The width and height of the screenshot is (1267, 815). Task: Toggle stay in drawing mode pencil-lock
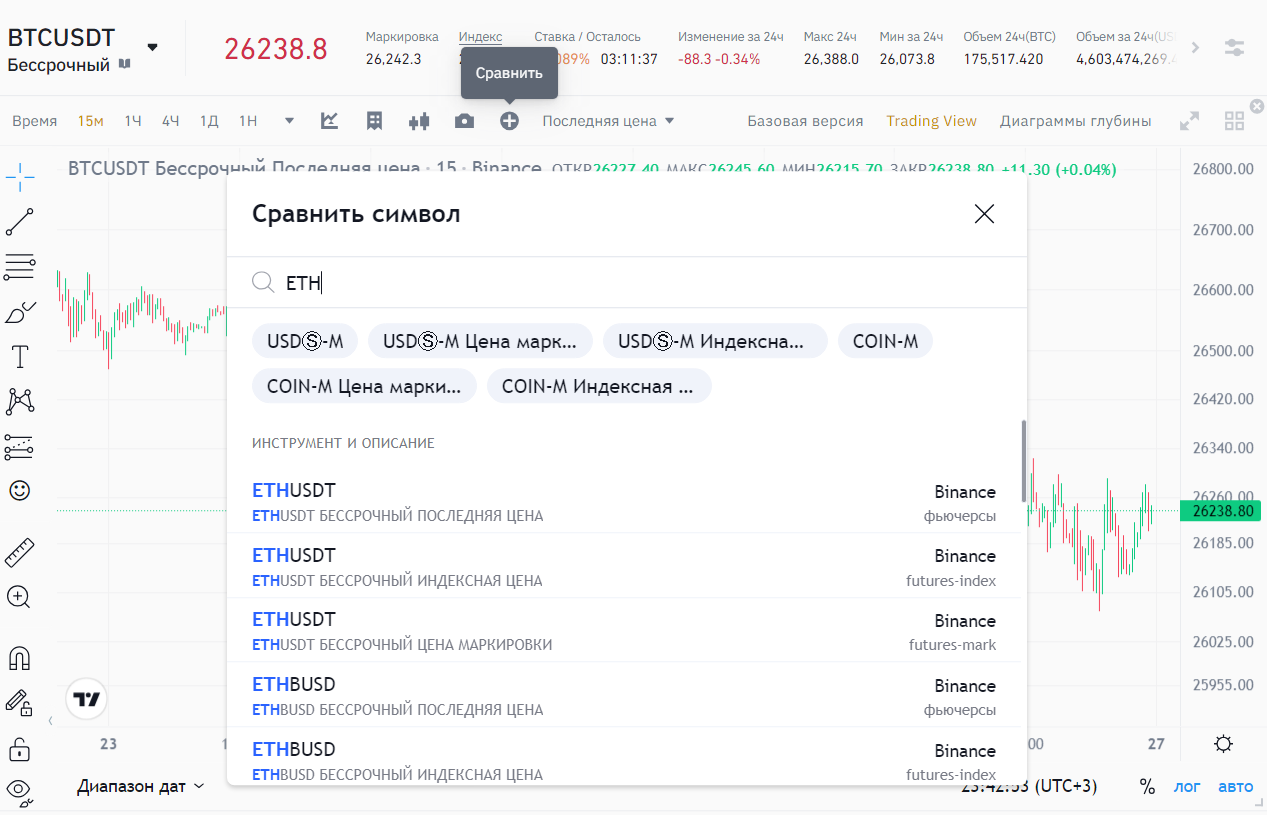tap(20, 702)
